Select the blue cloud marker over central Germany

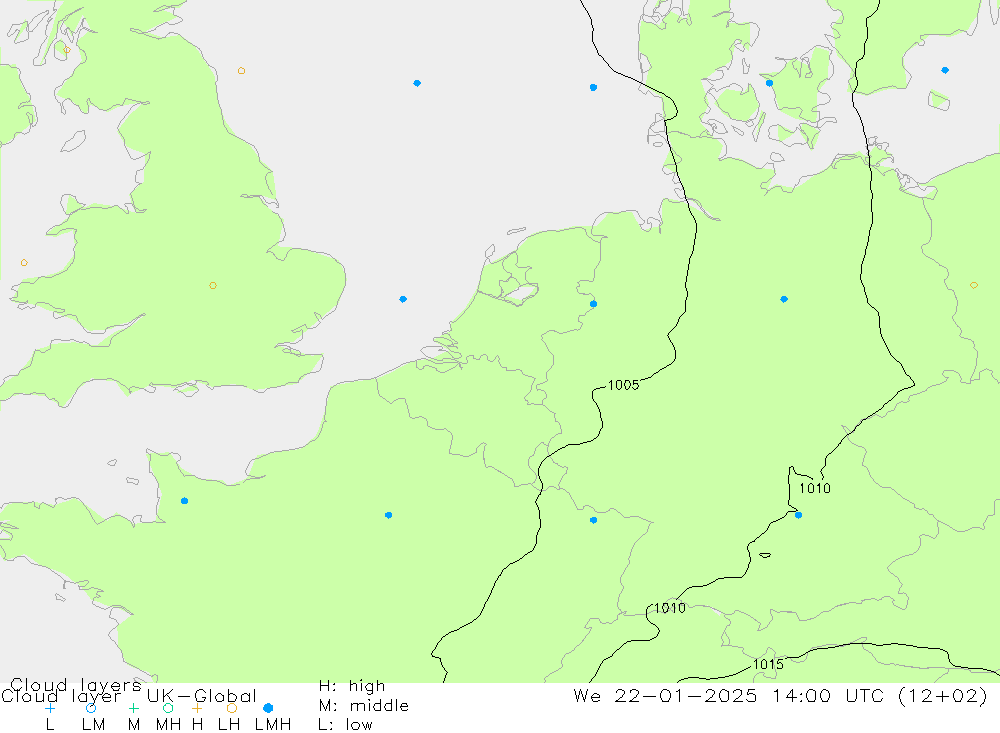[x=784, y=299]
